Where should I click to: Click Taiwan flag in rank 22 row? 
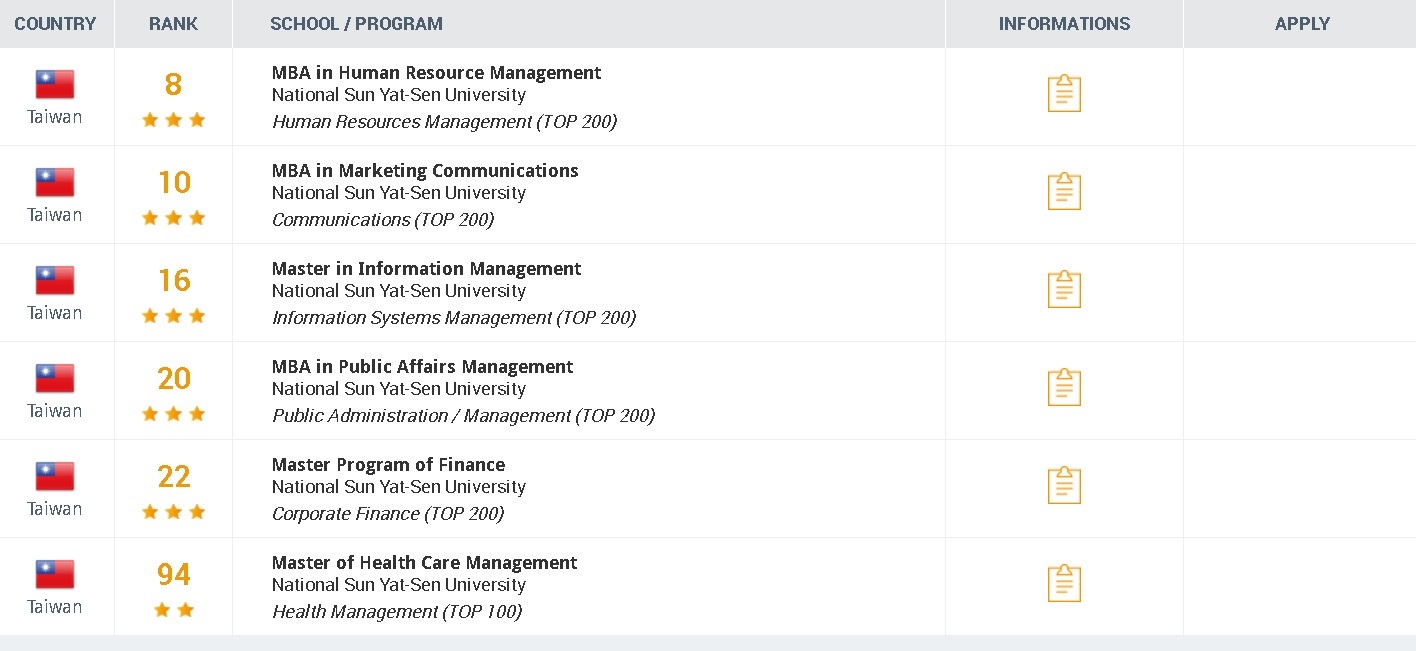pos(55,476)
